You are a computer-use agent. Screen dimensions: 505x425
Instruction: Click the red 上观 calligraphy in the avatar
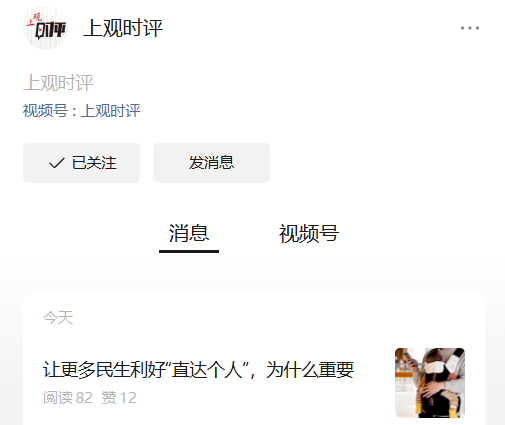(x=34, y=19)
